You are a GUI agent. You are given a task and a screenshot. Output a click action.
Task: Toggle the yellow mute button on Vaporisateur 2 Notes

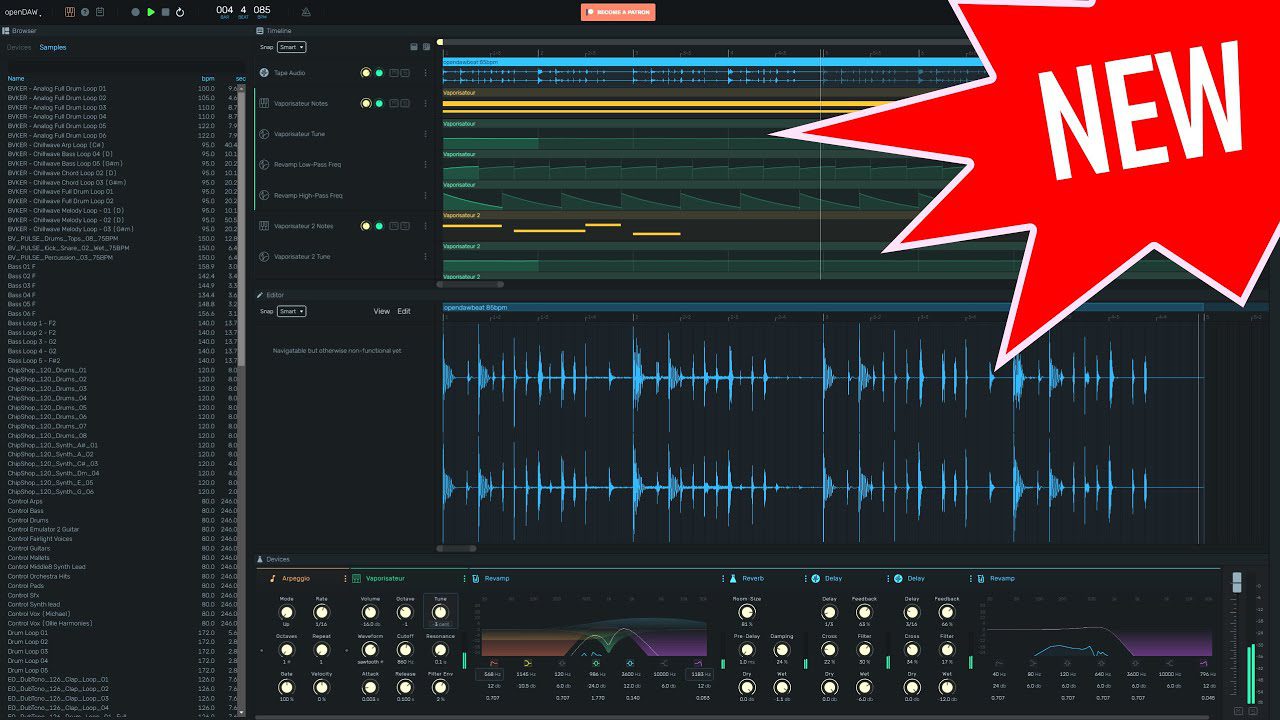point(366,226)
